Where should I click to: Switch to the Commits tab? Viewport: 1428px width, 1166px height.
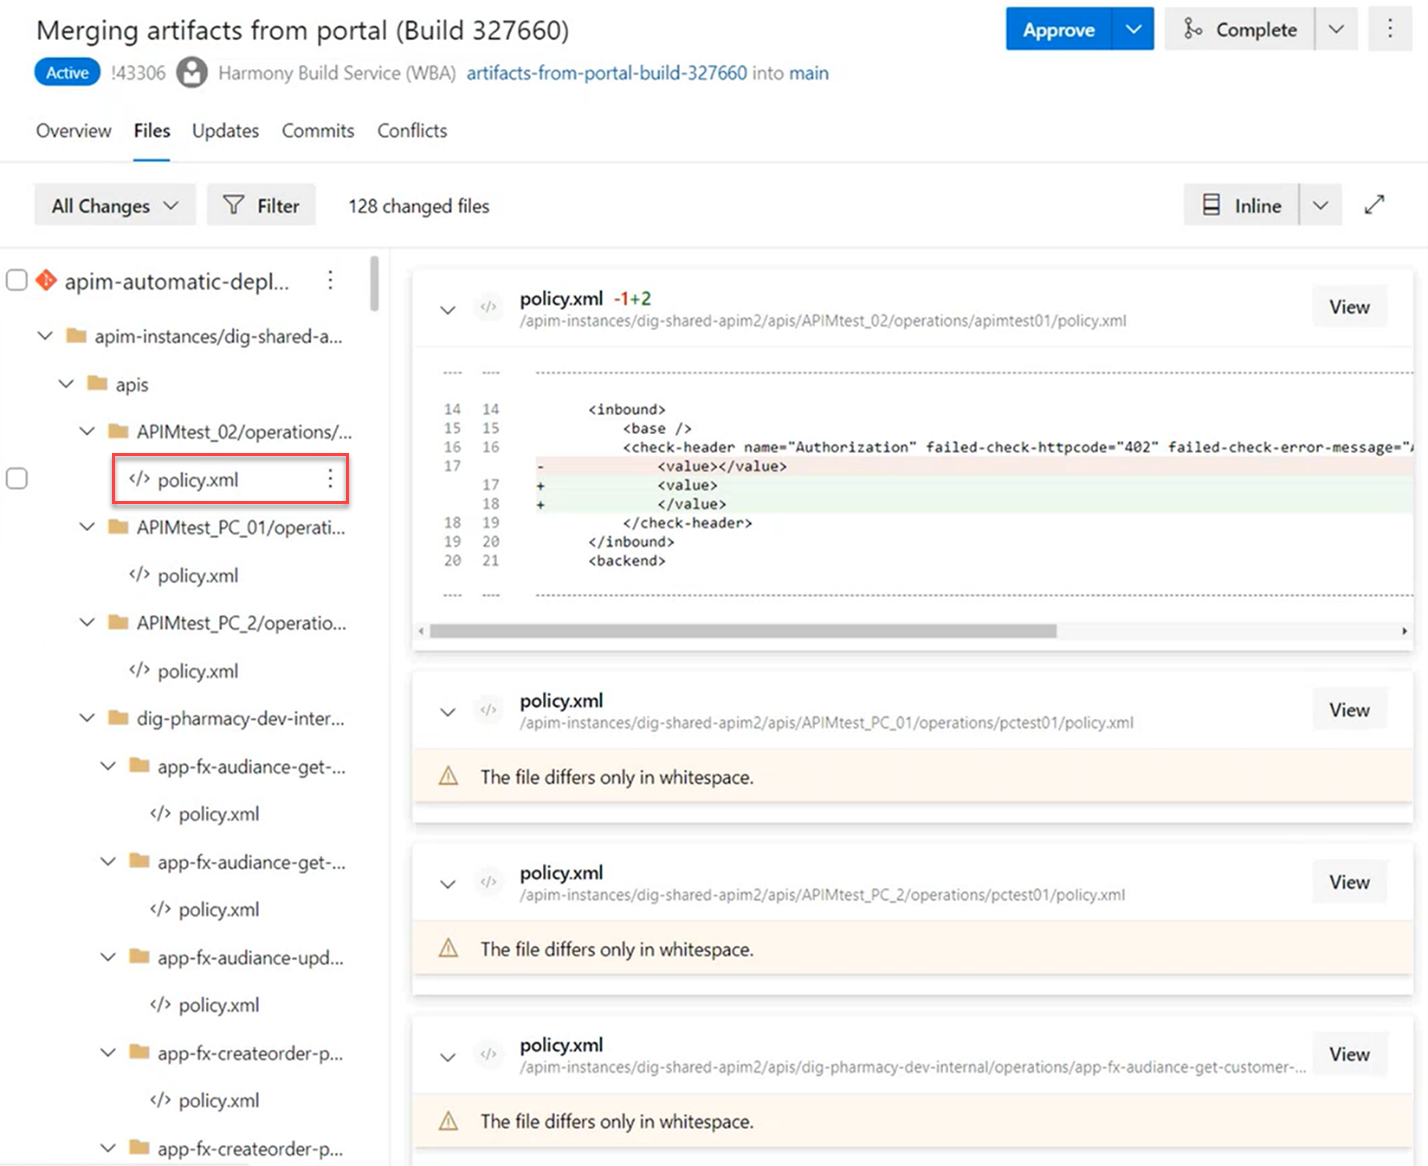click(x=318, y=131)
